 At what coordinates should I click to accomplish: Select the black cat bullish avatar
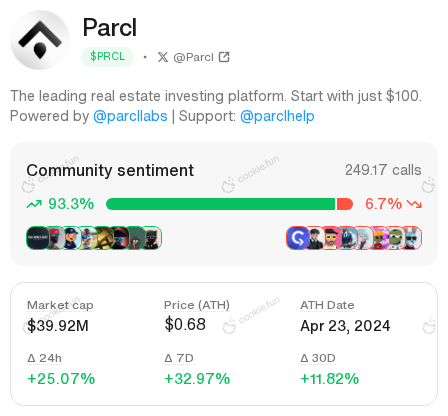coord(152,238)
